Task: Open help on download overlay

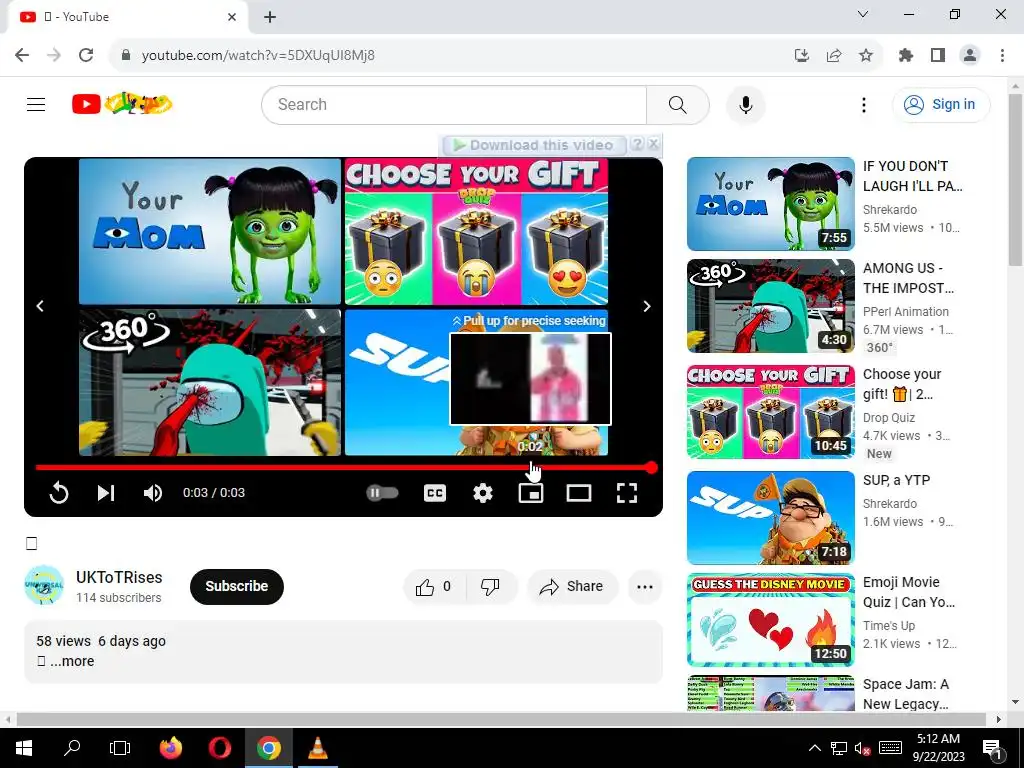Action: (637, 144)
